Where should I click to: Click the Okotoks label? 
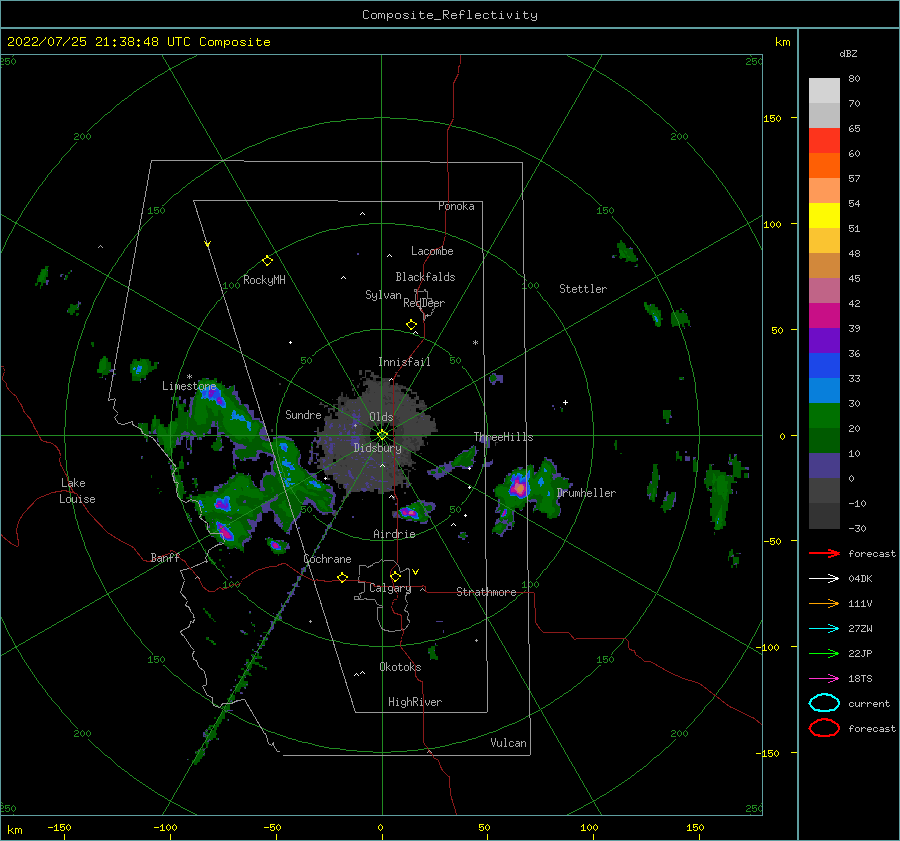[400, 667]
